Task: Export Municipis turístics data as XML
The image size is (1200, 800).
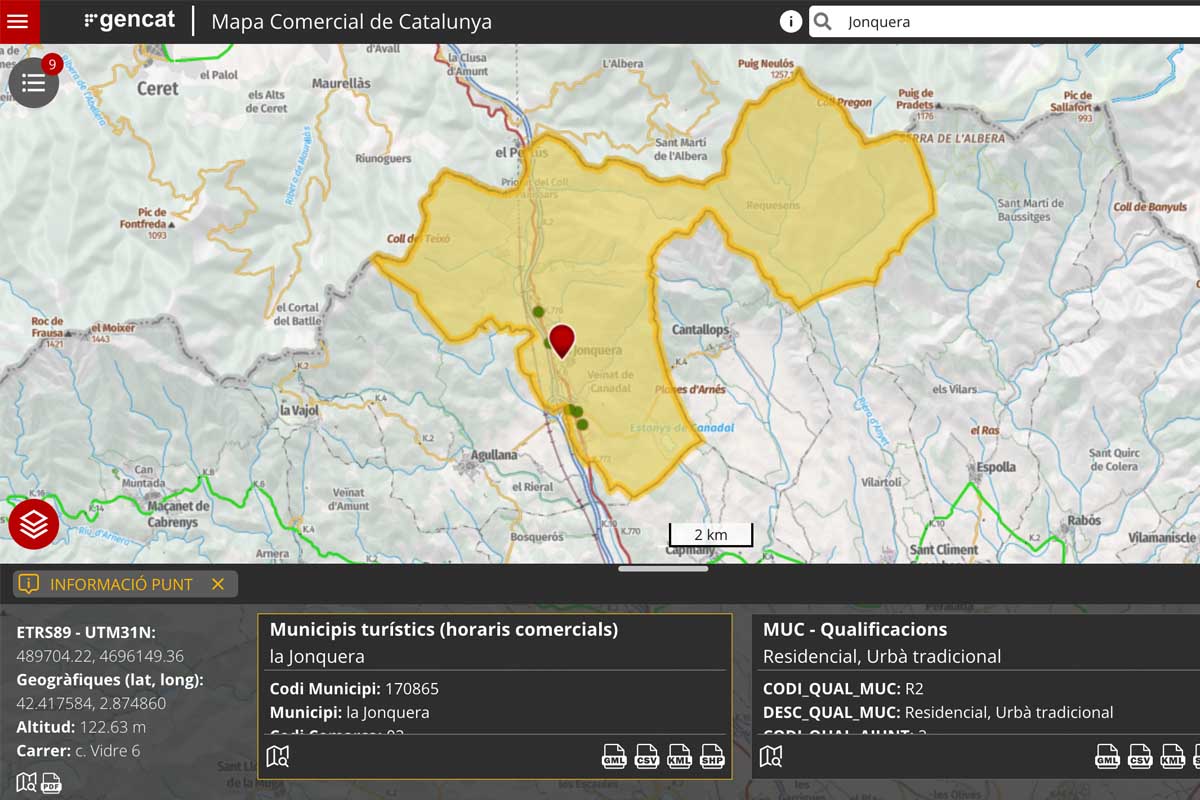Action: (x=679, y=756)
